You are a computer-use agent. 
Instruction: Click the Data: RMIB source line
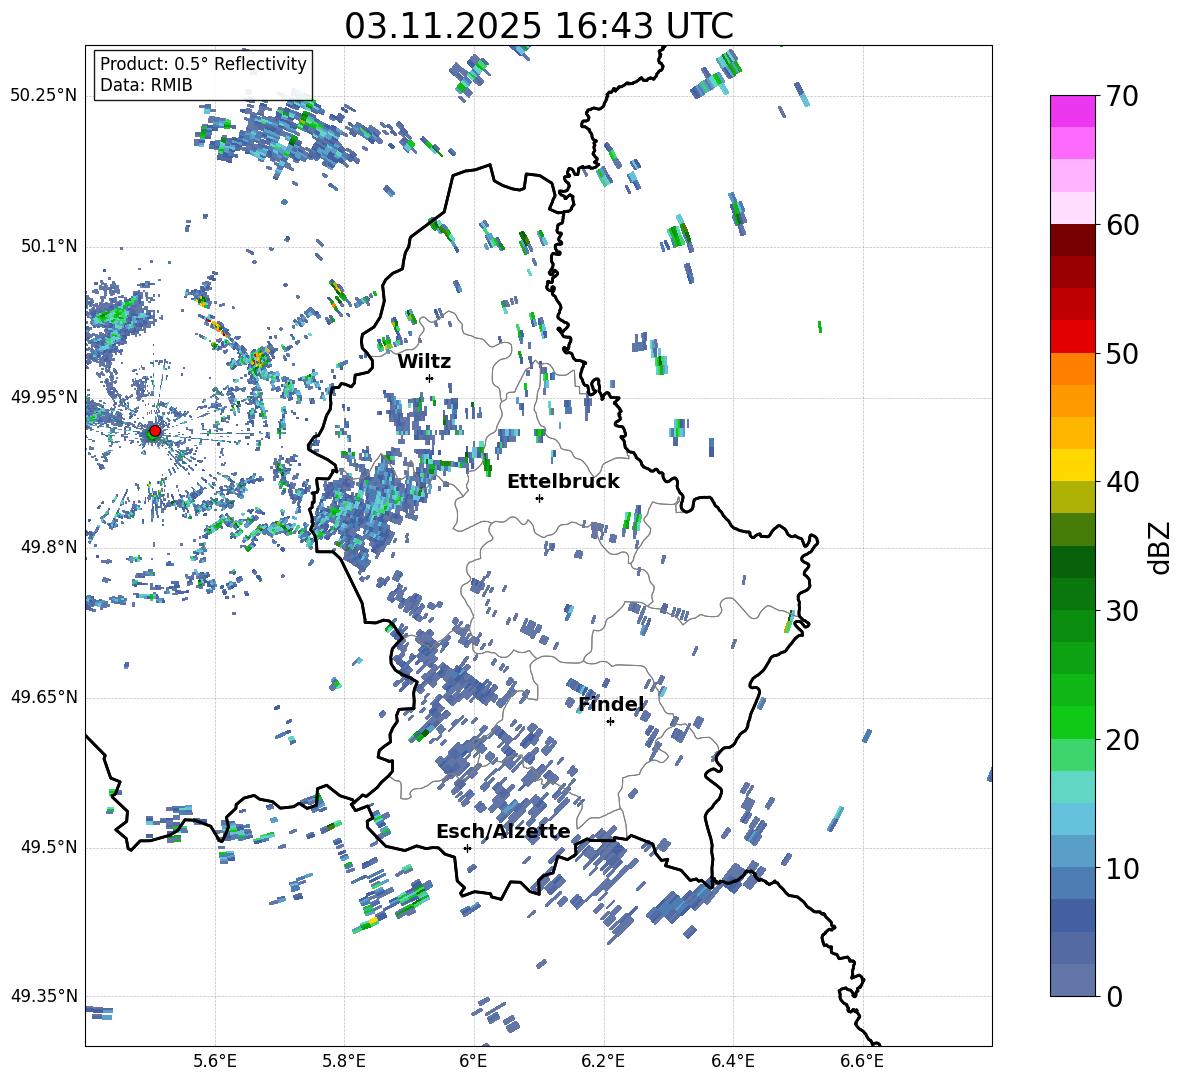146,85
